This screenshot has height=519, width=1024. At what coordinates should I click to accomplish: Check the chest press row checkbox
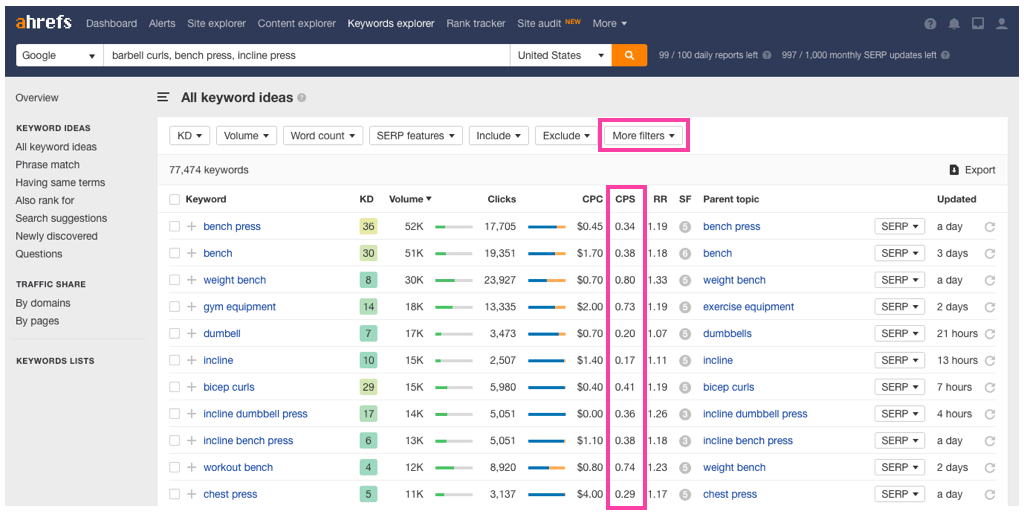tap(174, 494)
